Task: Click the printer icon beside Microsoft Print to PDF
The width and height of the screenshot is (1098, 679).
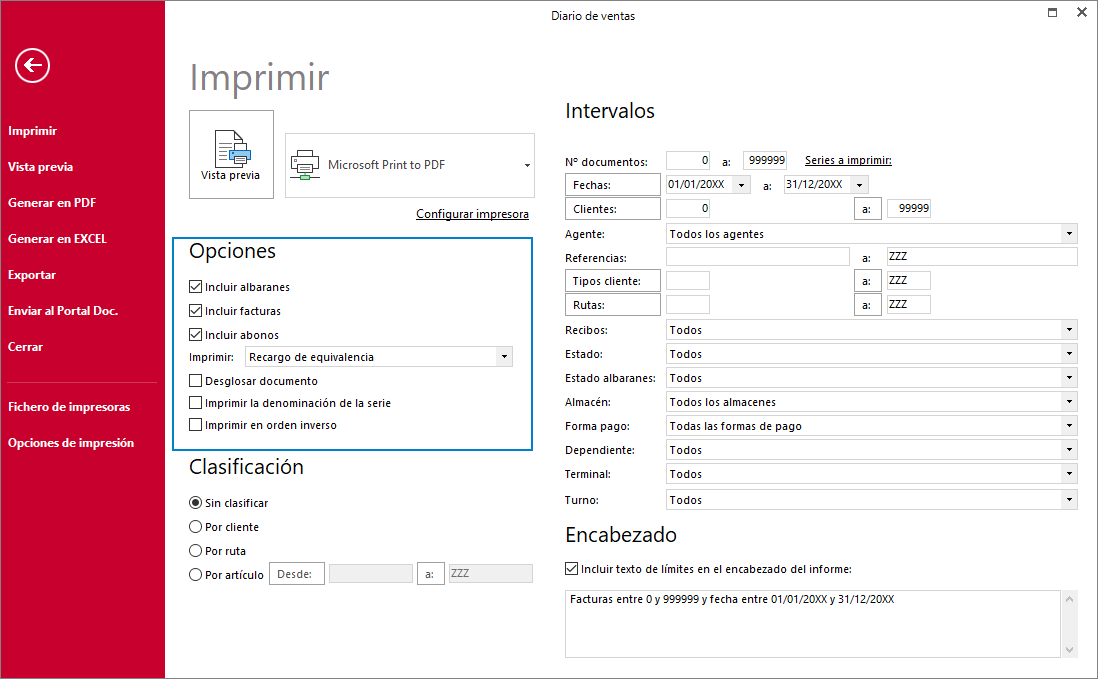Action: point(305,165)
